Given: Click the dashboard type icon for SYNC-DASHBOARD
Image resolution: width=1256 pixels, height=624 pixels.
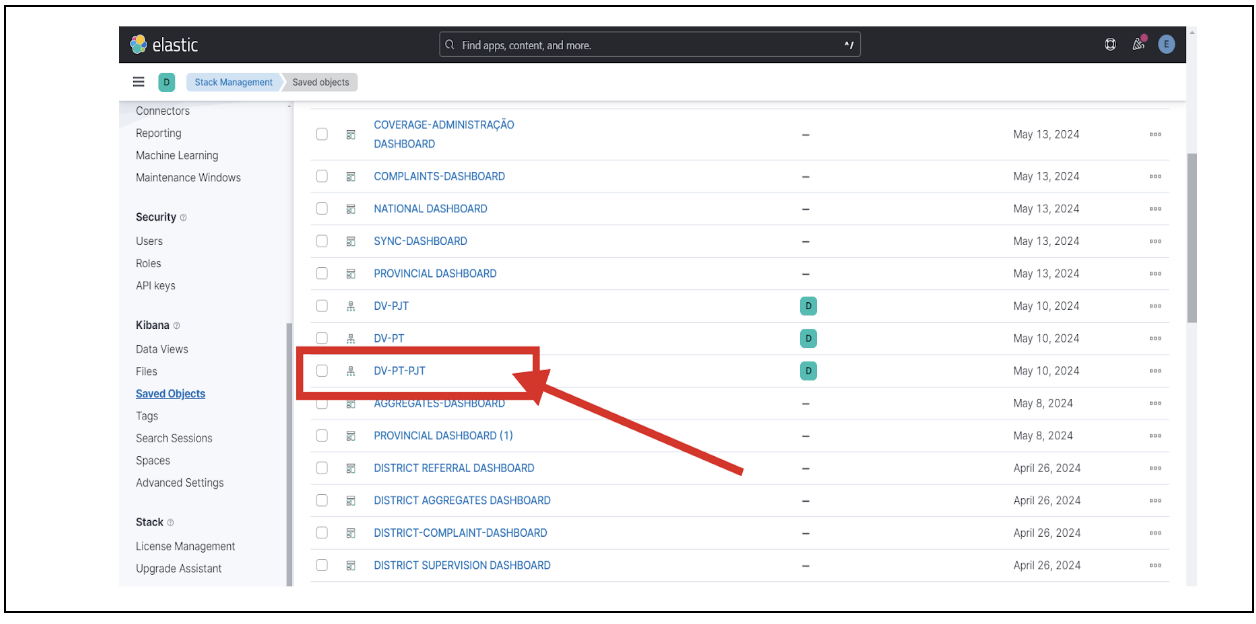Looking at the screenshot, I should 351,241.
